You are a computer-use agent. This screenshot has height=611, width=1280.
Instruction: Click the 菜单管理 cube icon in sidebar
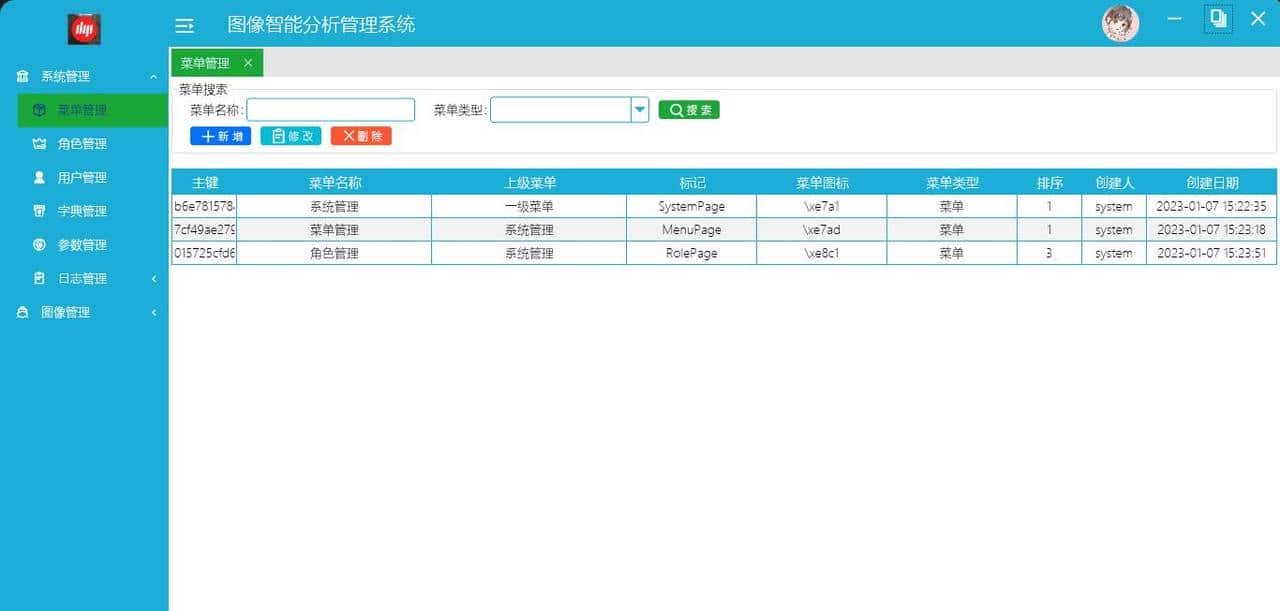[39, 110]
